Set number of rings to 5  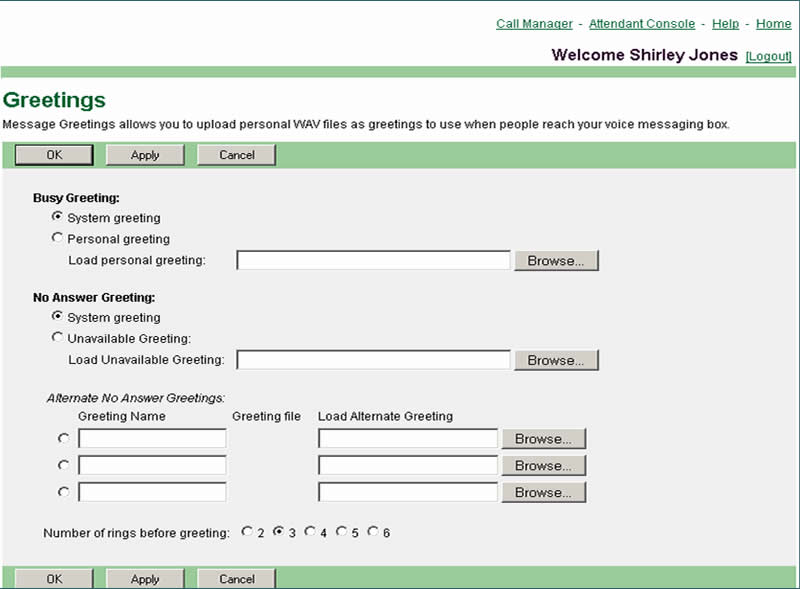coord(342,532)
